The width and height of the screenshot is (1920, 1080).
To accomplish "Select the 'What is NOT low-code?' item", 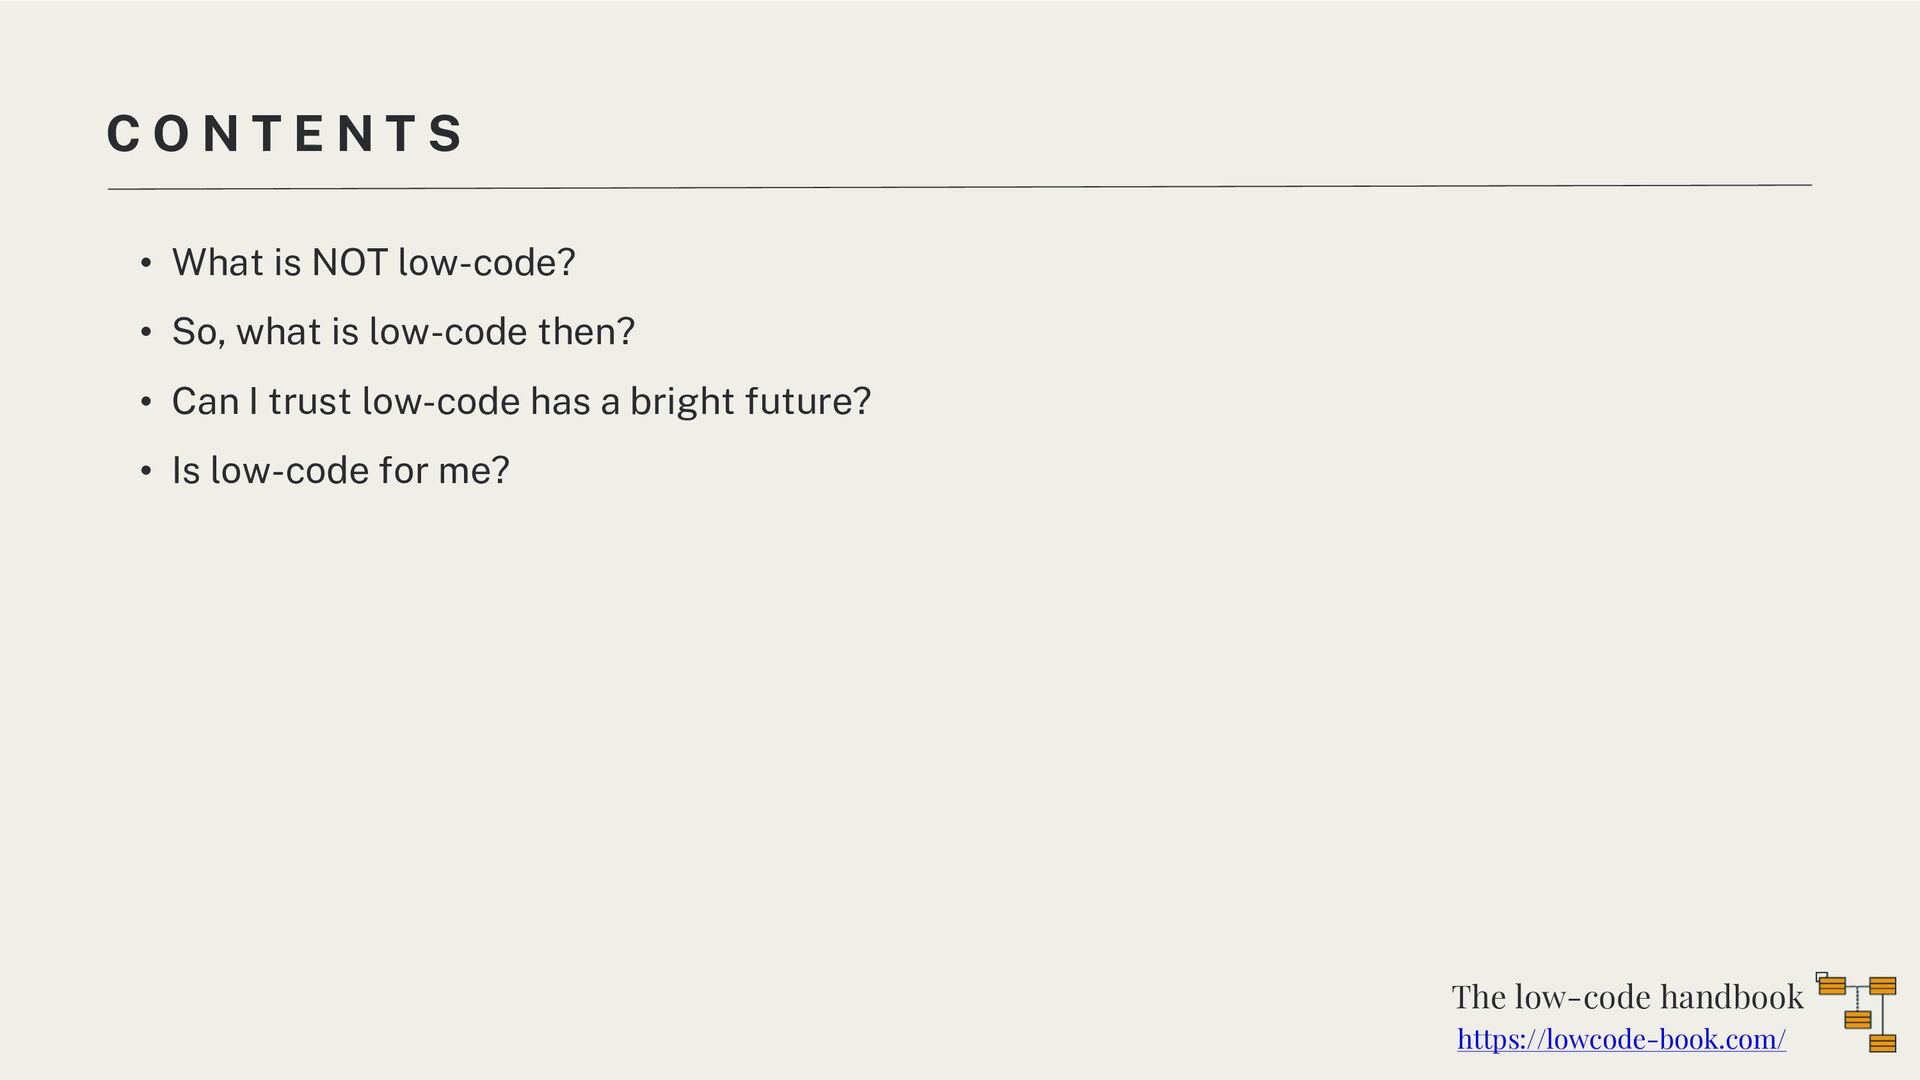I will (x=373, y=262).
